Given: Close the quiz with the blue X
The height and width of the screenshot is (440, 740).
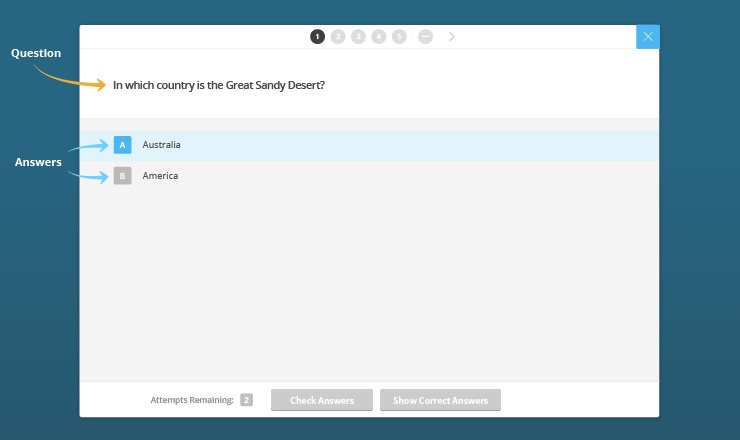Looking at the screenshot, I should coord(648,37).
